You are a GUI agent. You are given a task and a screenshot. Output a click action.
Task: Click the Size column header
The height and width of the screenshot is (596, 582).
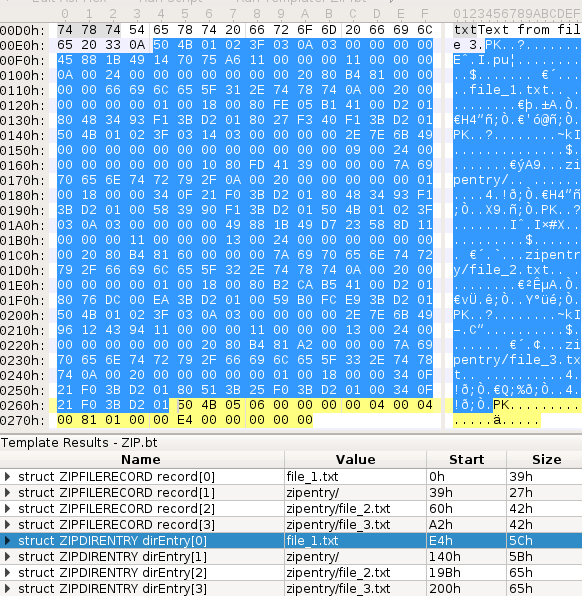click(x=546, y=460)
